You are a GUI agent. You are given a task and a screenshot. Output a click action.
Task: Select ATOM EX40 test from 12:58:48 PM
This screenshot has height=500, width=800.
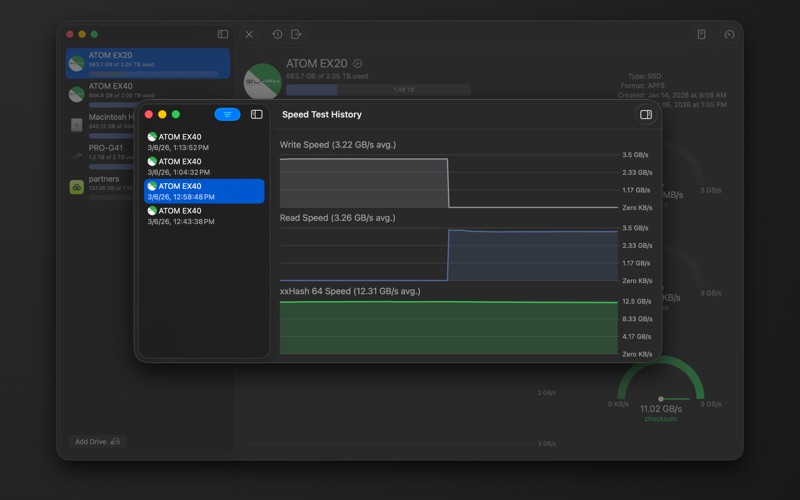pyautogui.click(x=204, y=191)
